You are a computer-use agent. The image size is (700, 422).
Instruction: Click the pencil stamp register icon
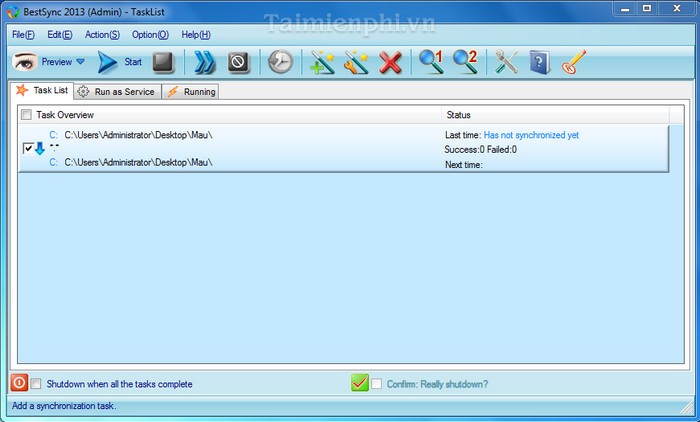574,62
